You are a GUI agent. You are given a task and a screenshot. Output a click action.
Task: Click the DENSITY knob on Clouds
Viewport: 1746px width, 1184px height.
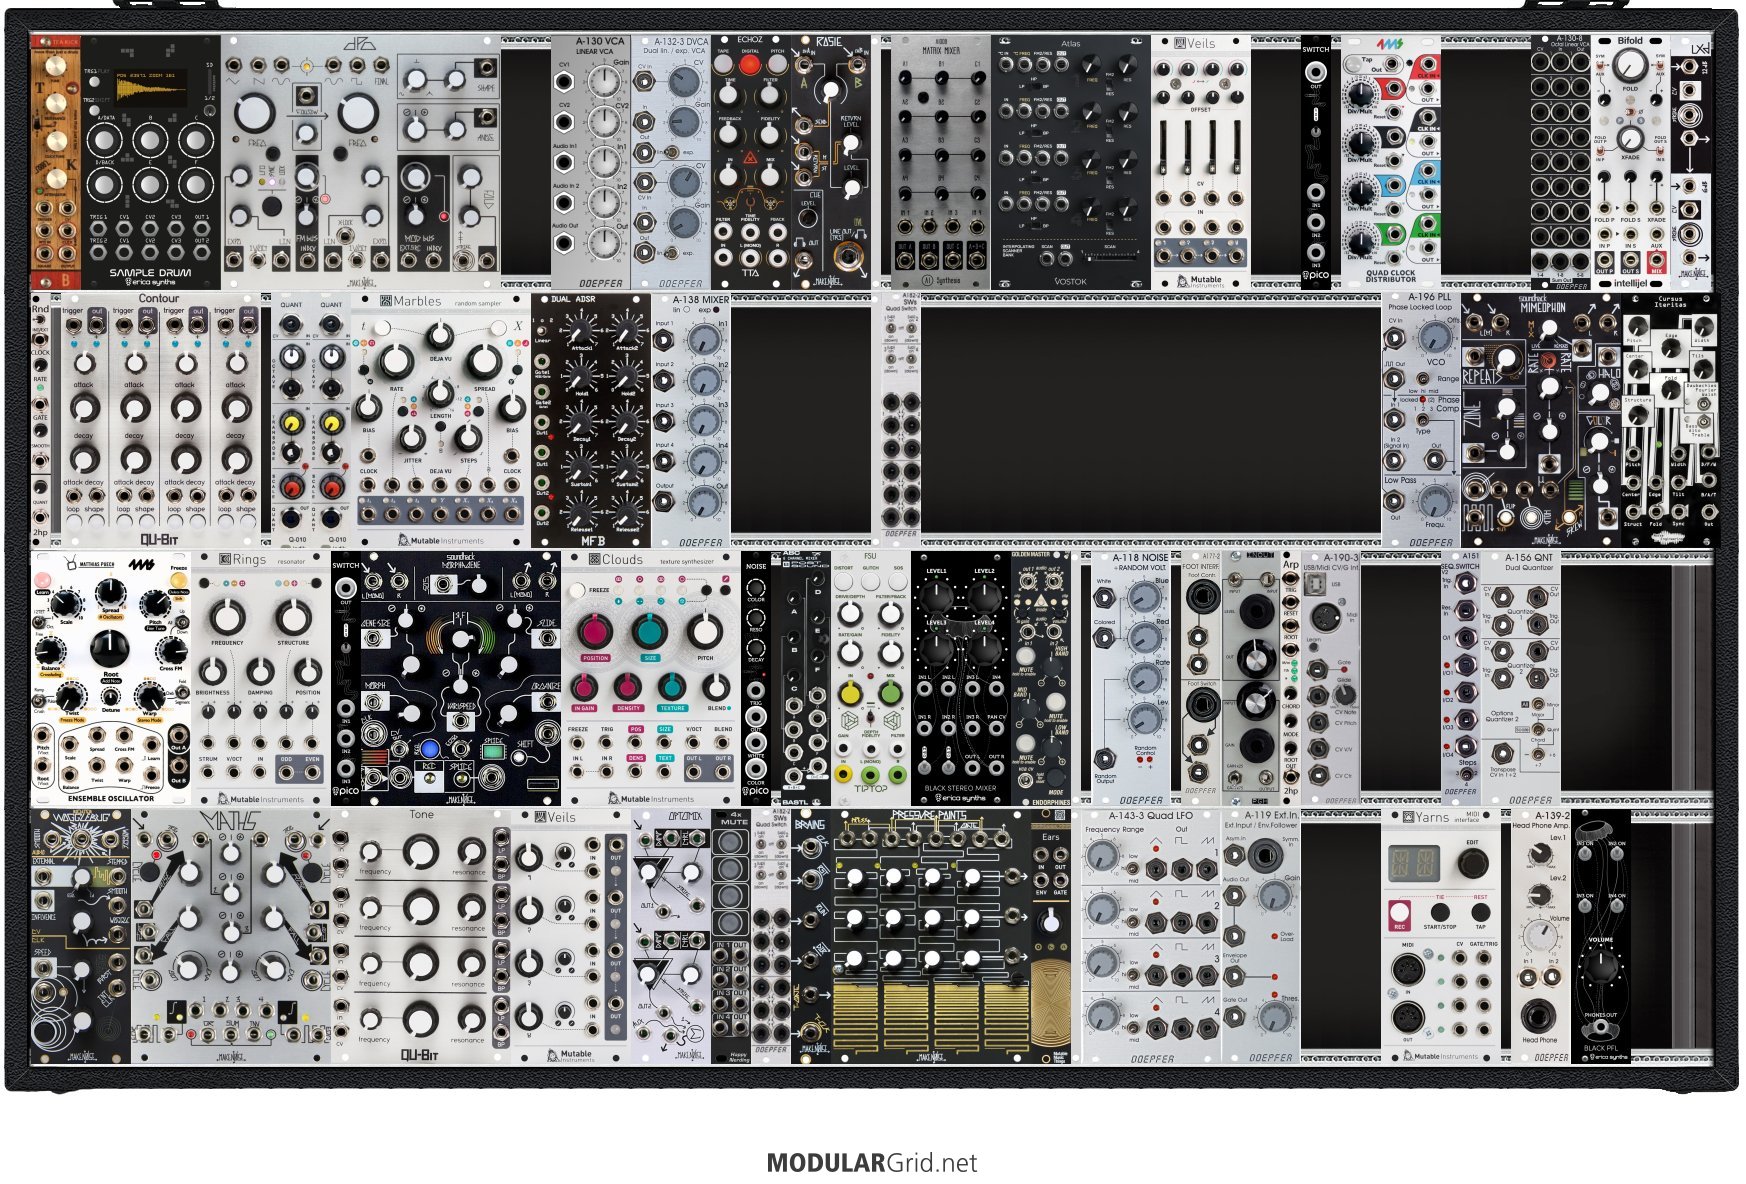coord(628,688)
